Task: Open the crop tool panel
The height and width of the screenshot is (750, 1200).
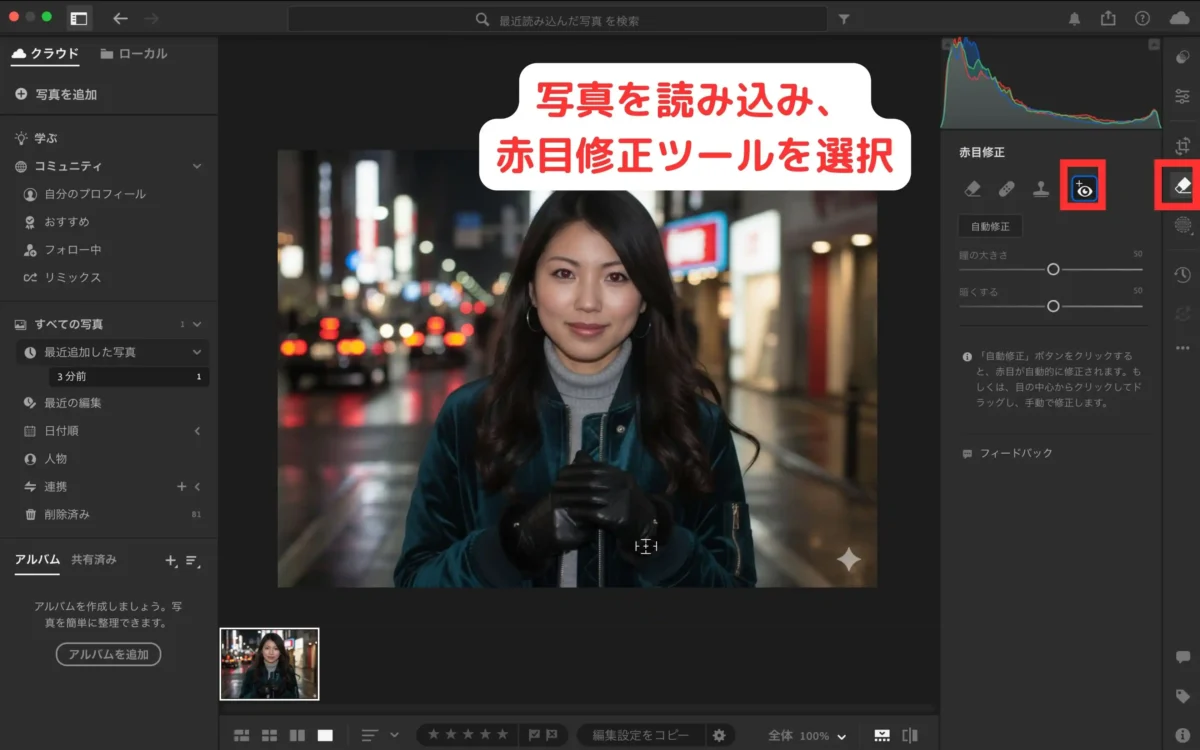Action: [1181, 143]
